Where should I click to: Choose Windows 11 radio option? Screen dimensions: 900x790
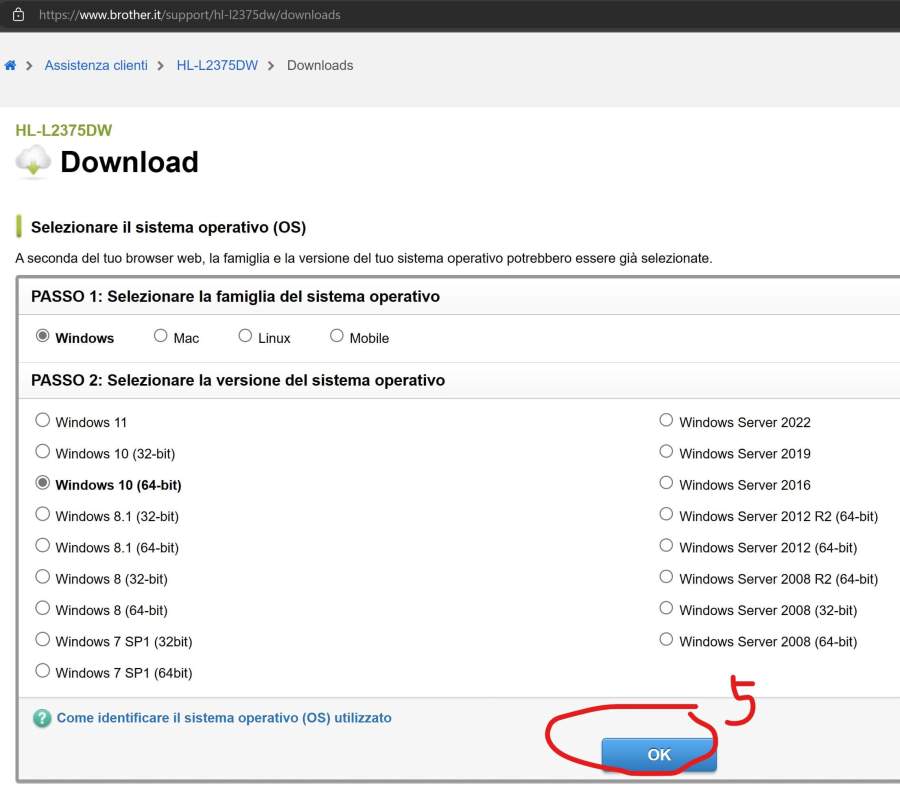click(x=43, y=421)
